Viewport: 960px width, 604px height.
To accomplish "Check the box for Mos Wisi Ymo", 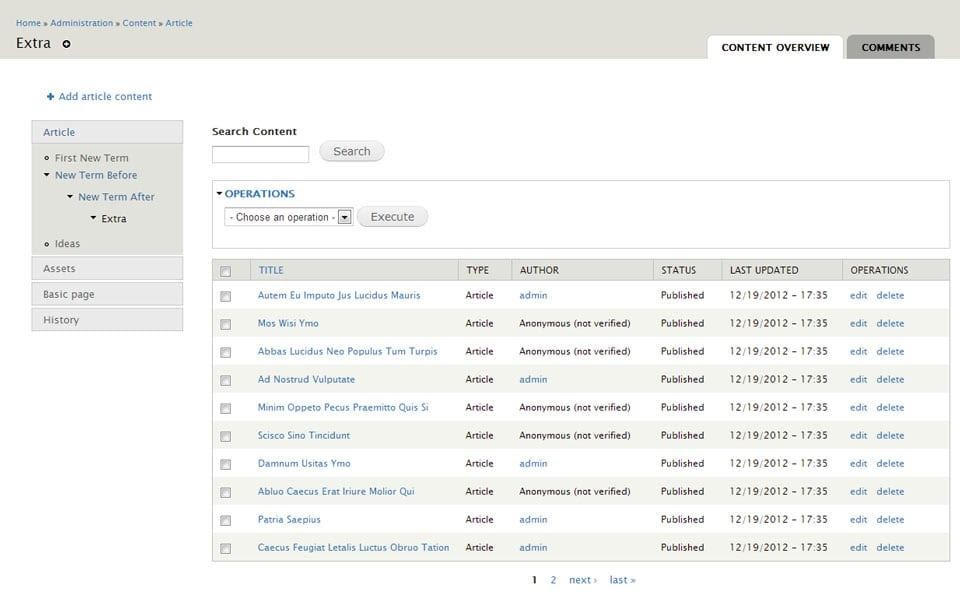I will point(225,324).
